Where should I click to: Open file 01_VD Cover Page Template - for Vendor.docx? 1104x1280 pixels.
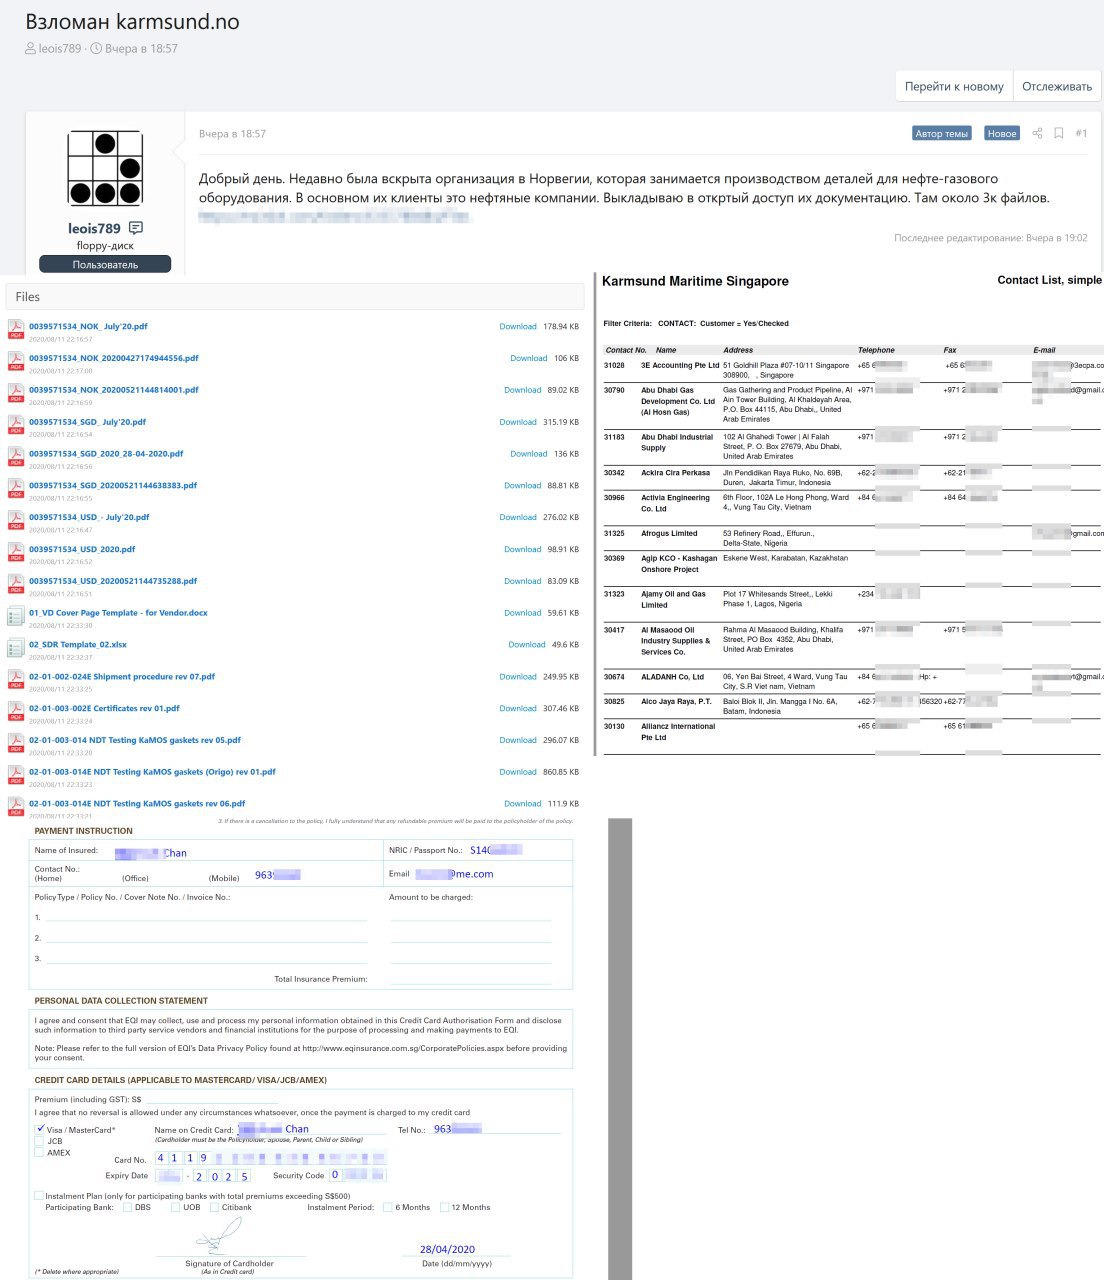tap(118, 613)
